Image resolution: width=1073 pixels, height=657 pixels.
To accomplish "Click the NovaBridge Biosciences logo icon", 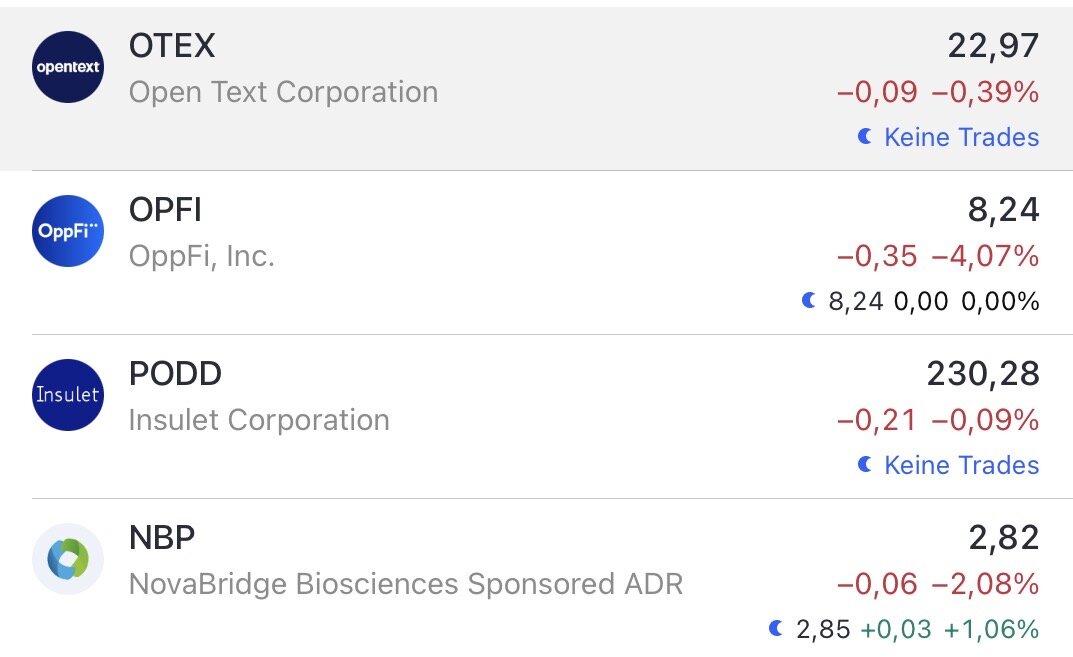I will [68, 559].
